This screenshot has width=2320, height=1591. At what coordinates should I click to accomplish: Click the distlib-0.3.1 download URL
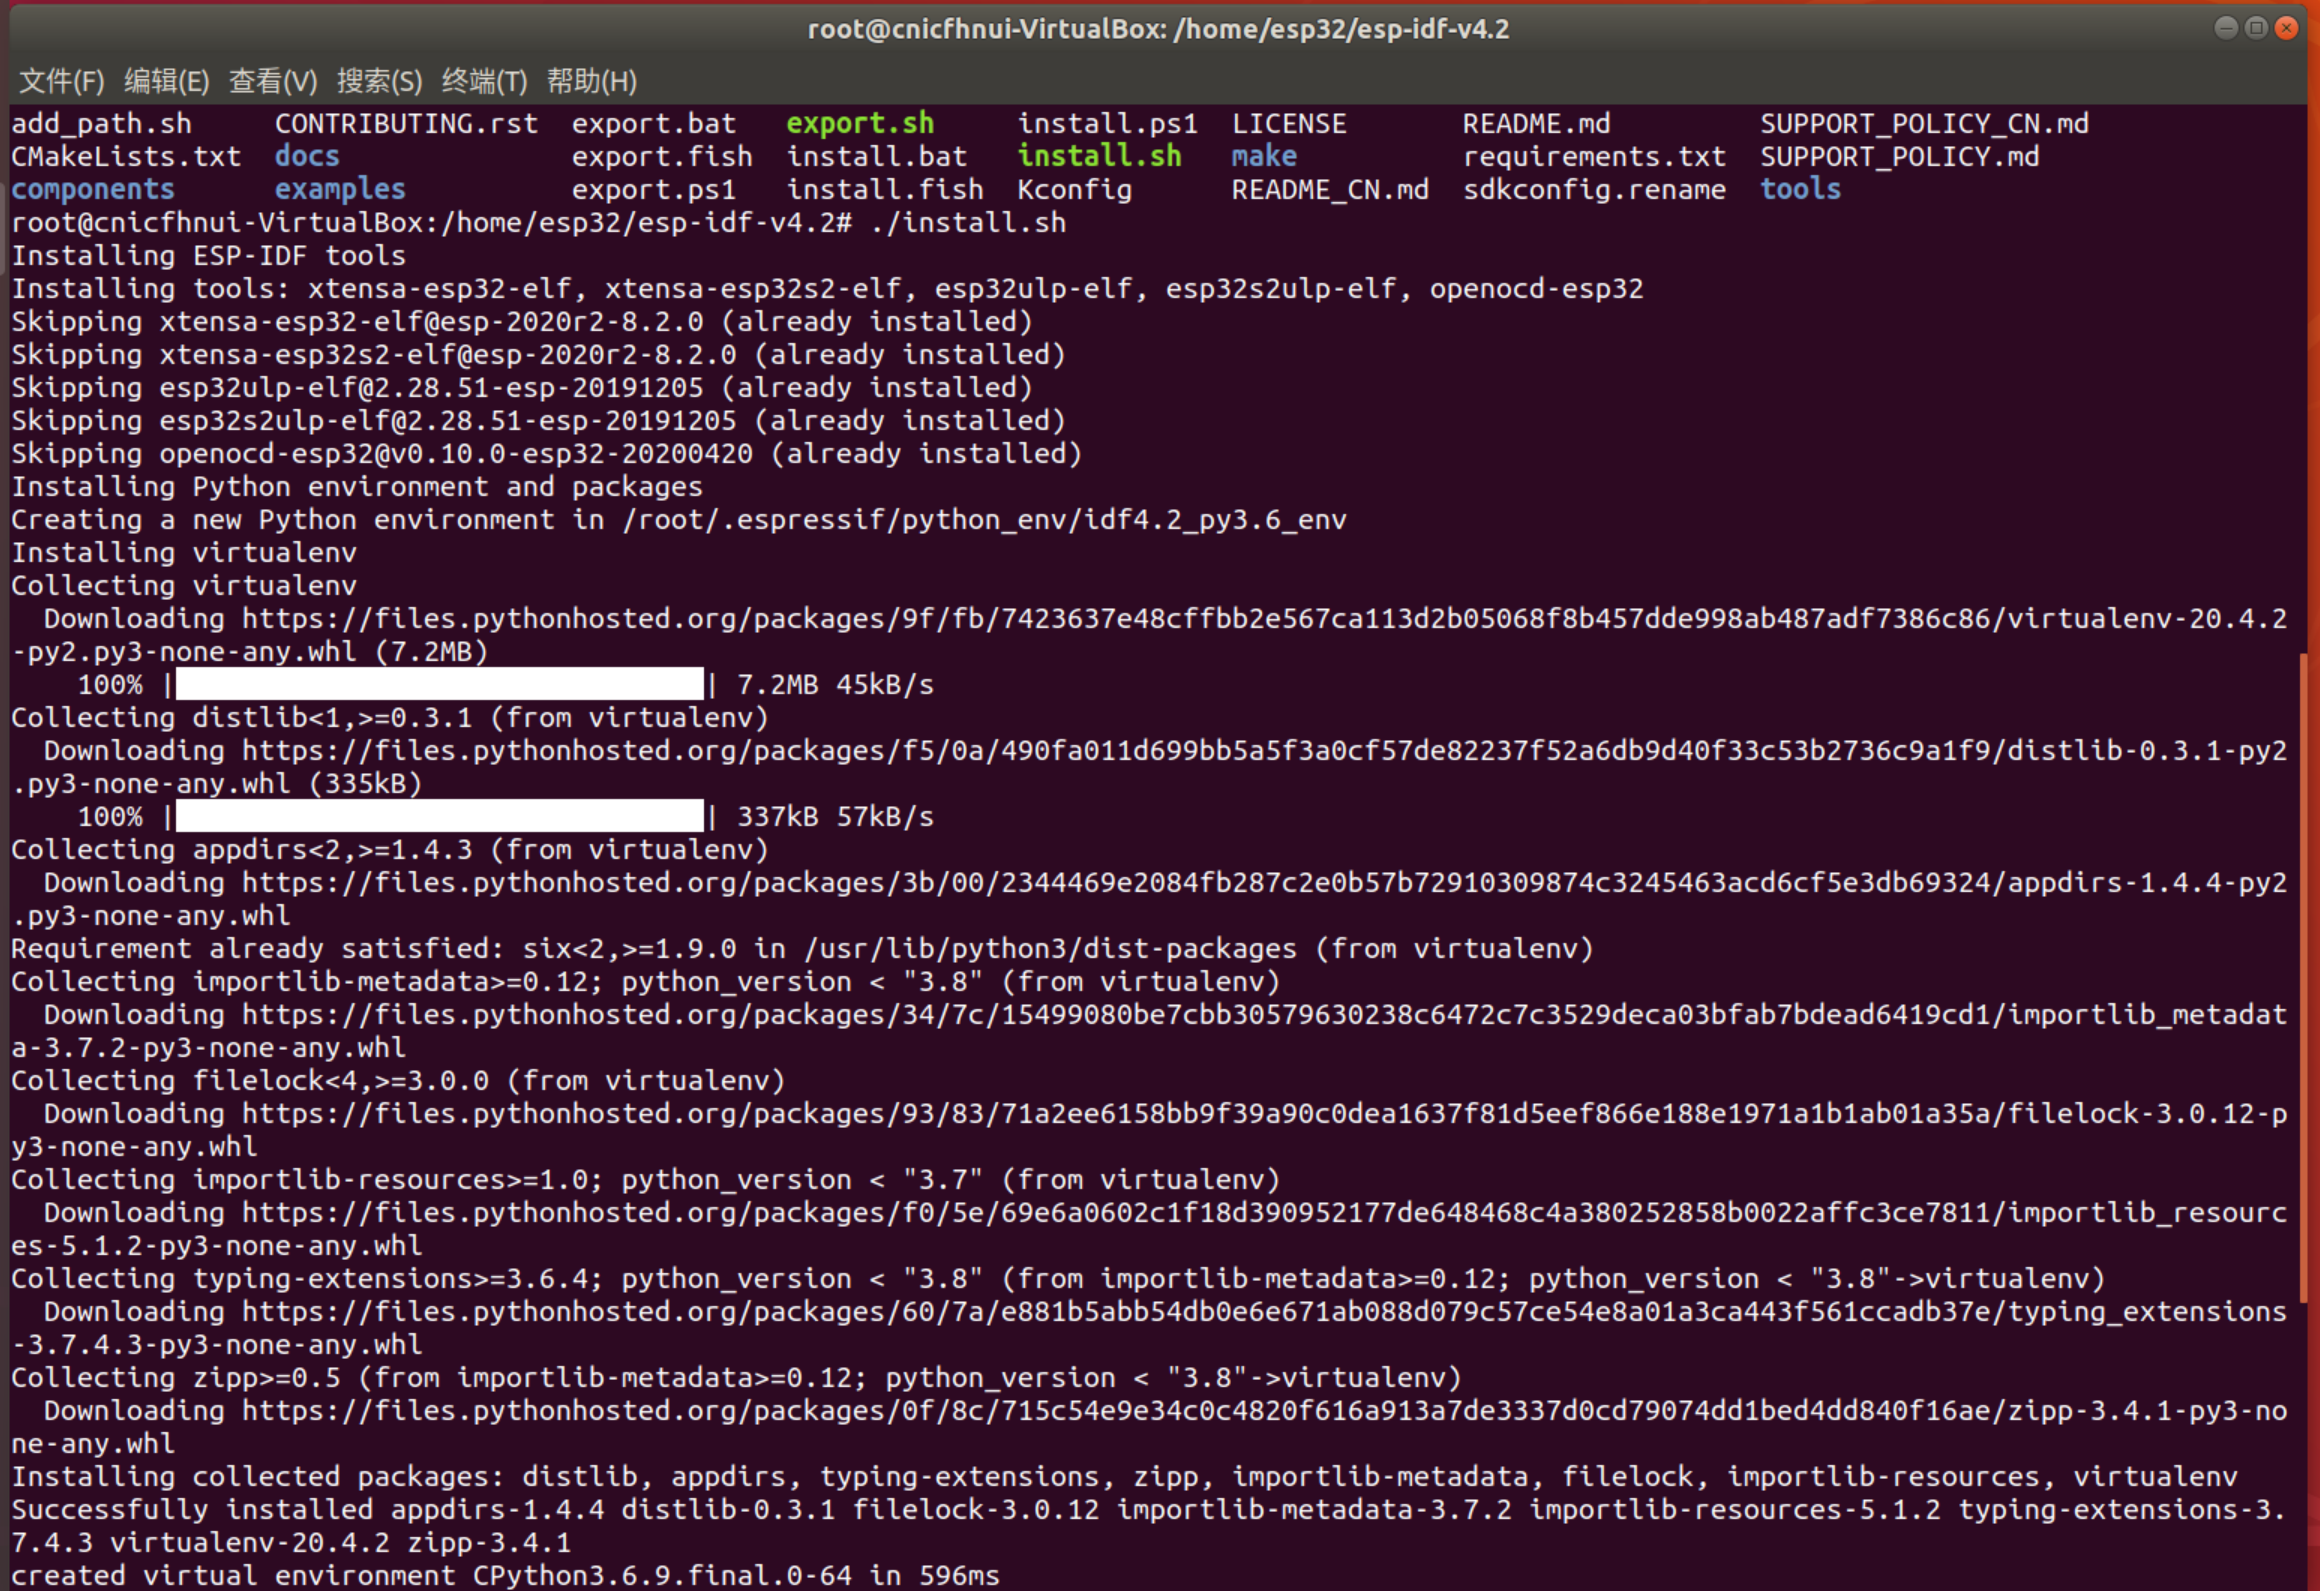point(1100,750)
